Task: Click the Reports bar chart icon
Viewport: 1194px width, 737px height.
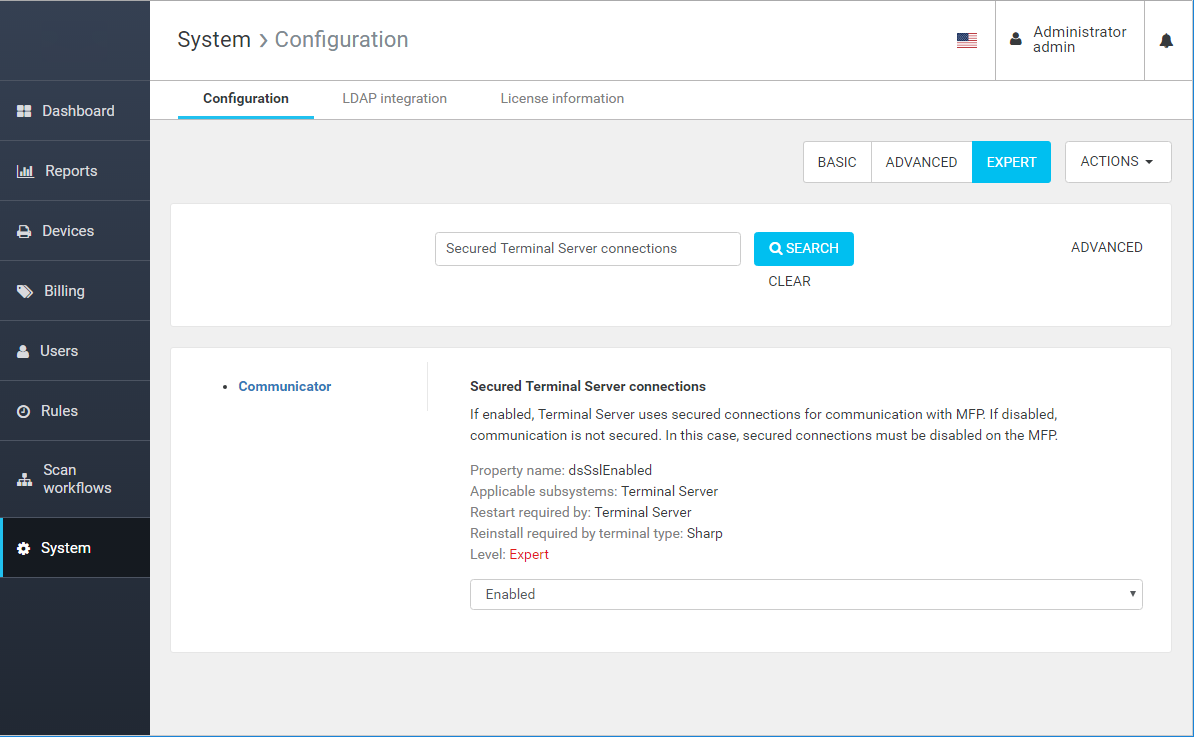Action: [26, 171]
